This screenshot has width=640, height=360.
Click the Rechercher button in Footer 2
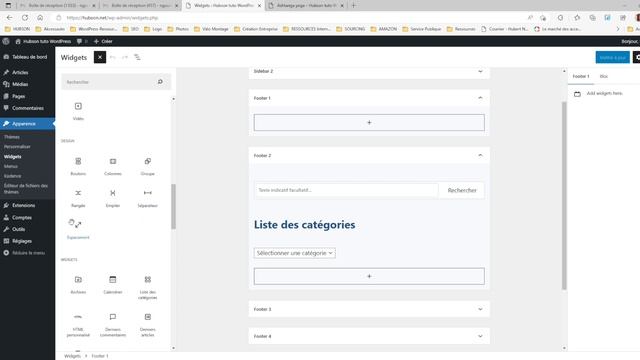tap(462, 190)
